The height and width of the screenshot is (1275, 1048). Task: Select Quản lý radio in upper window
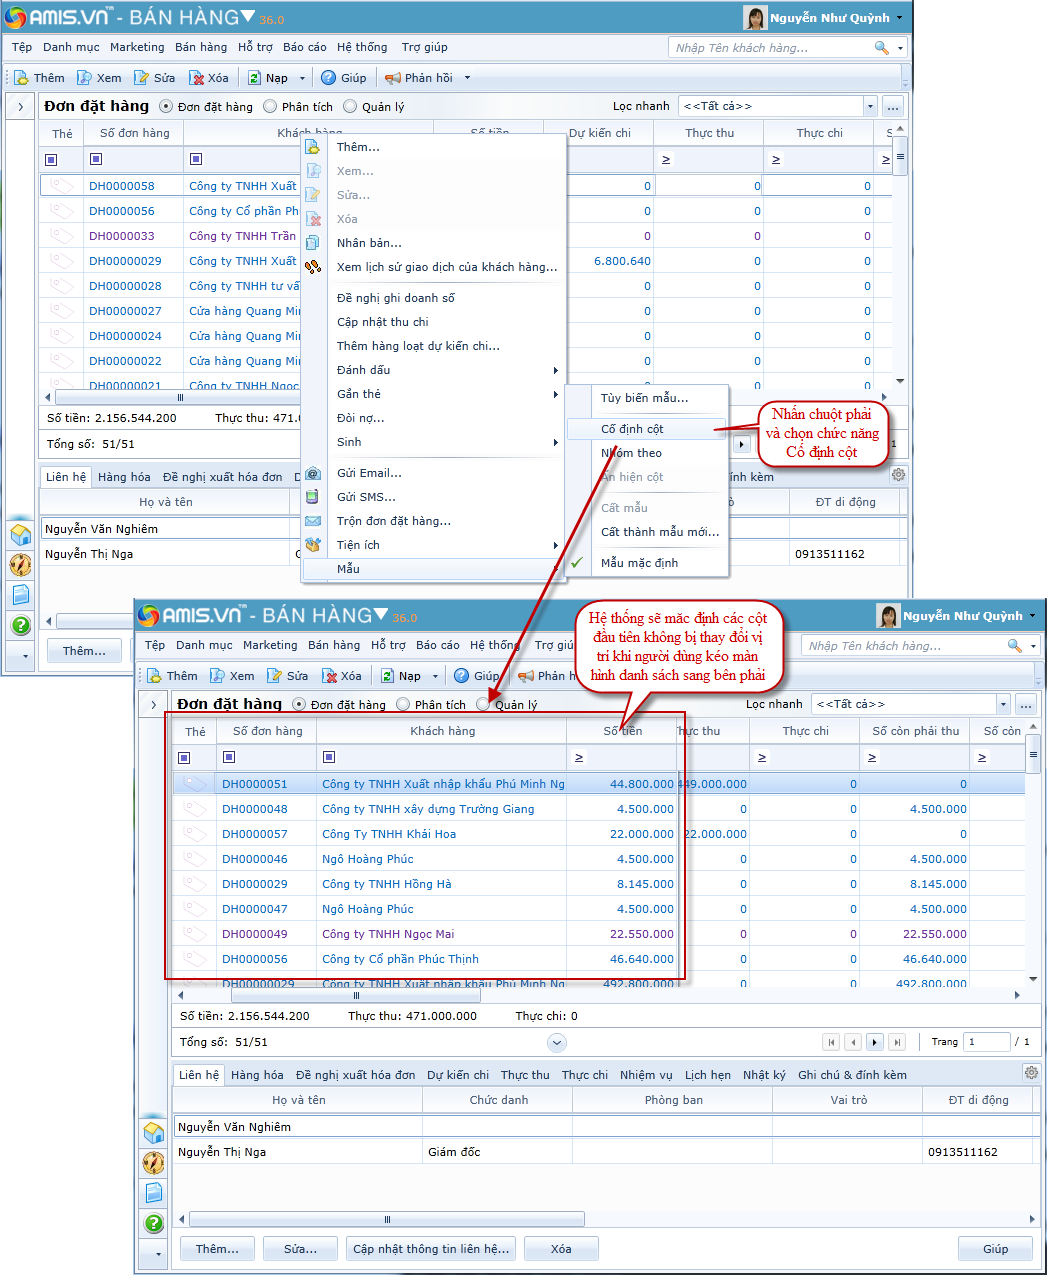pyautogui.click(x=350, y=107)
